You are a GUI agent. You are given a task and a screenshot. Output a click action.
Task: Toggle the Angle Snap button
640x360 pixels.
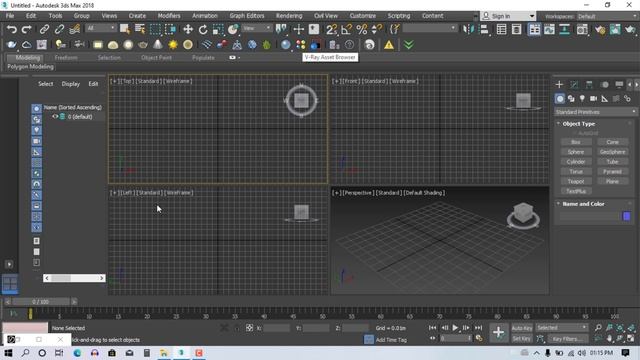347,29
